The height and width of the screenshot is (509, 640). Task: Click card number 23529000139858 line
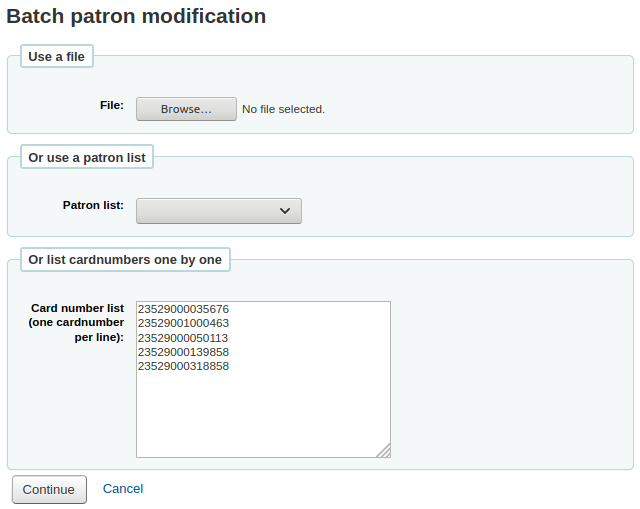(x=183, y=352)
